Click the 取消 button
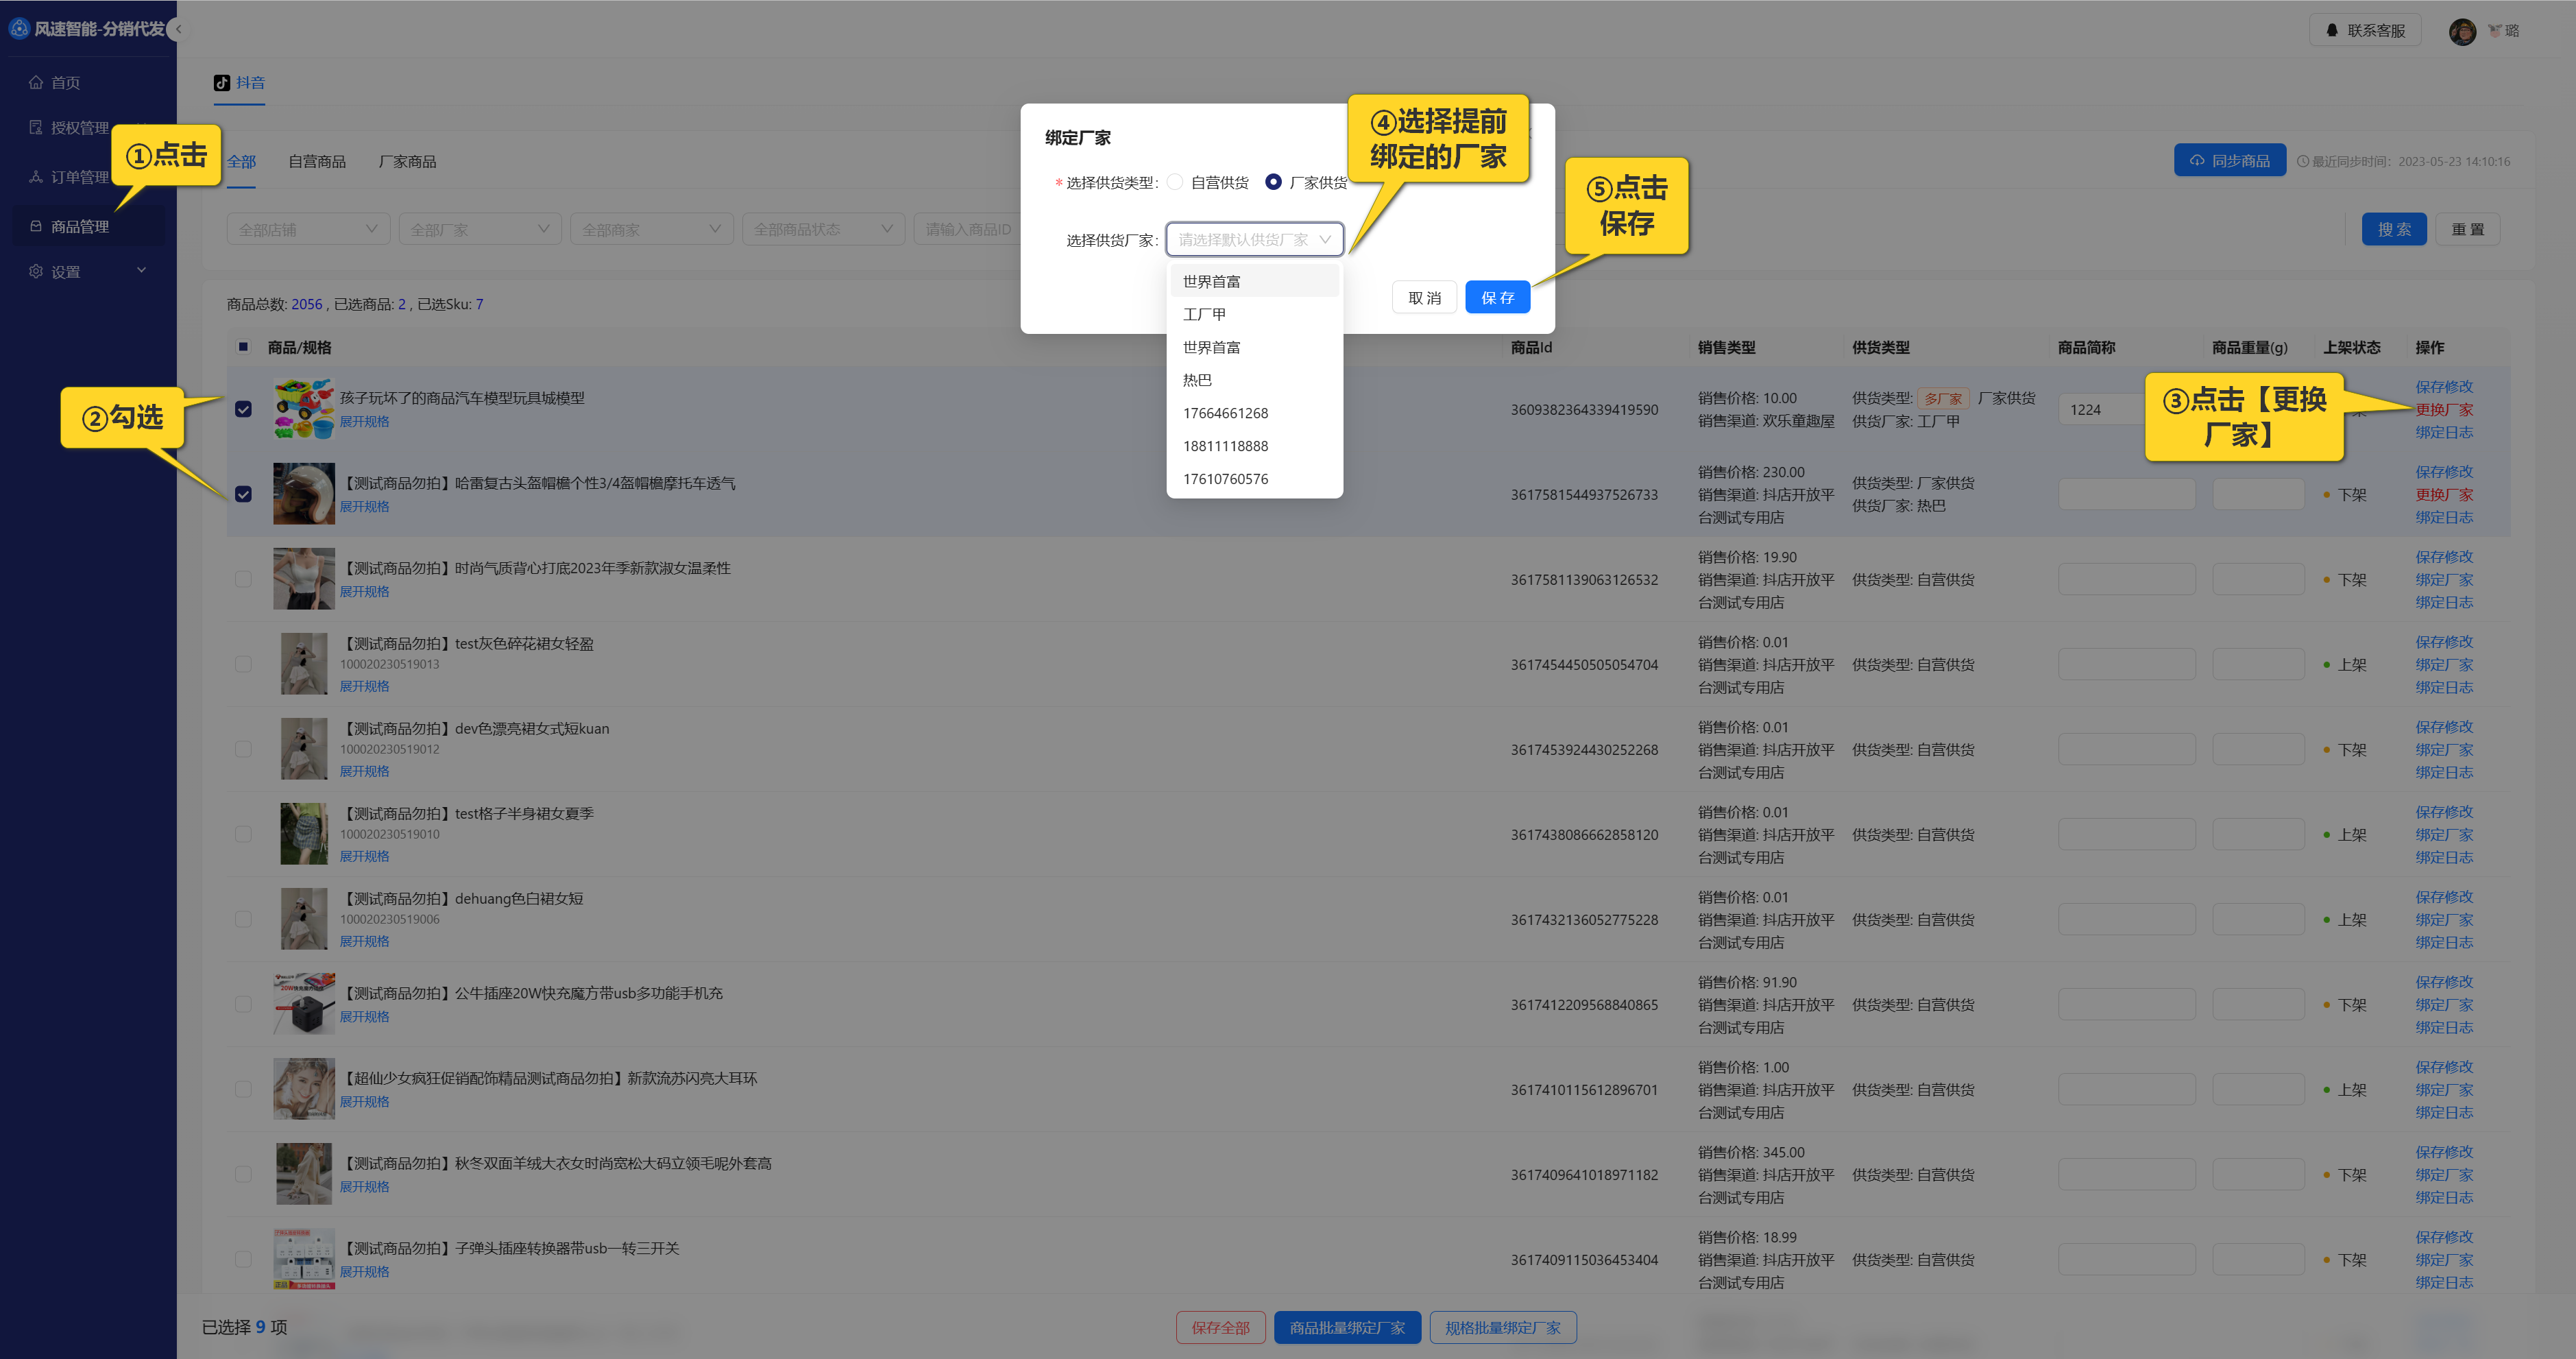The width and height of the screenshot is (2576, 1359). [1424, 298]
